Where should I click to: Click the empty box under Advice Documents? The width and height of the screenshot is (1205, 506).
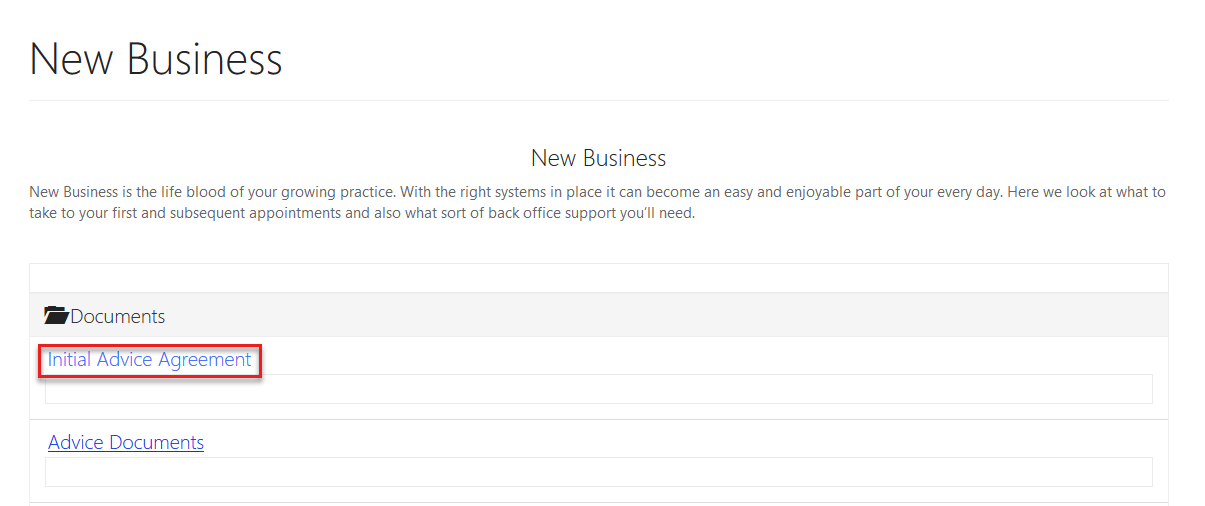coord(599,472)
